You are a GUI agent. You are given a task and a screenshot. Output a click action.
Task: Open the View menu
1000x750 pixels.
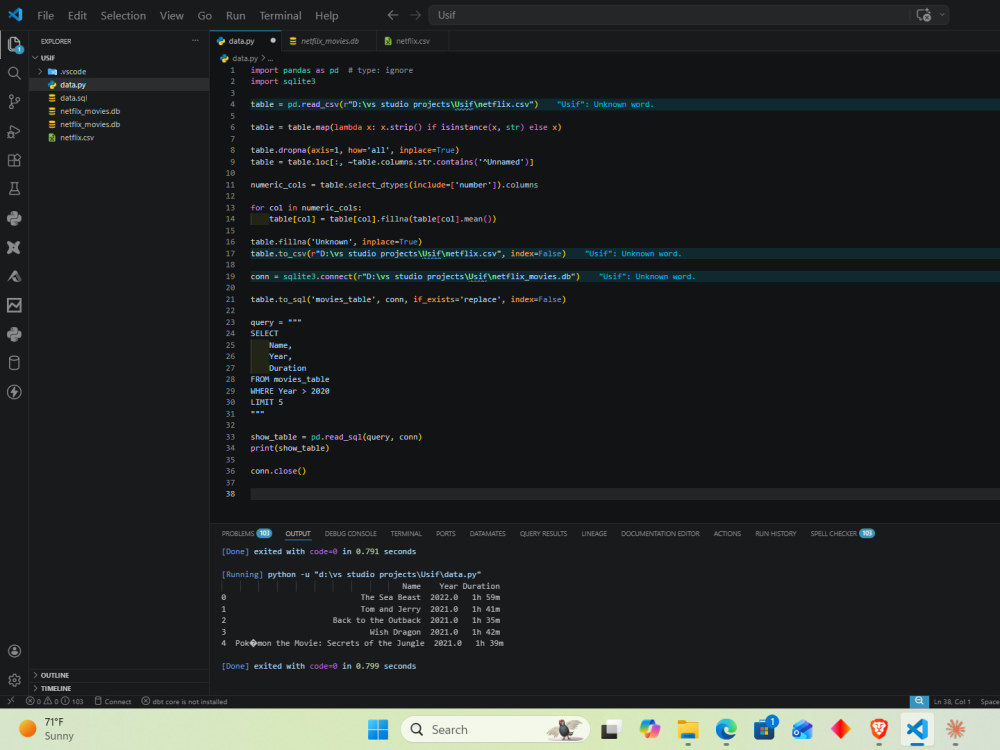(x=172, y=15)
